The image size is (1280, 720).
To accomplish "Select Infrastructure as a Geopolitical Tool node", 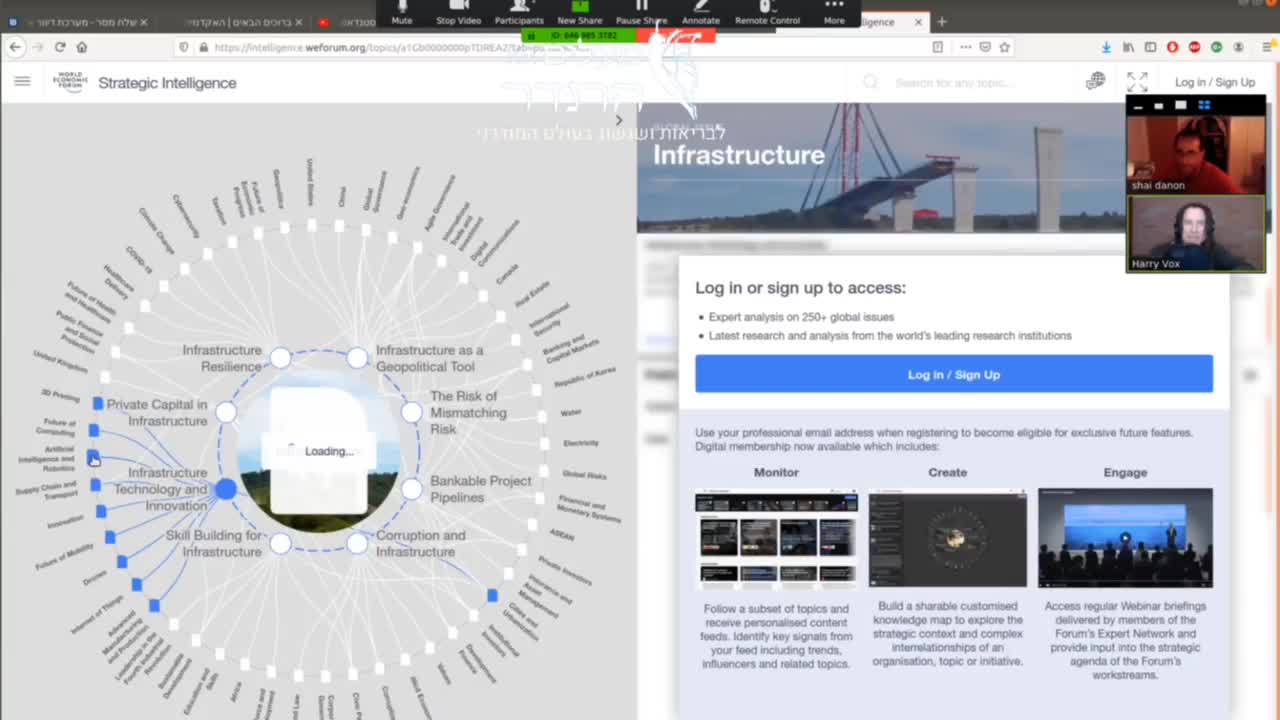I will [x=357, y=358].
